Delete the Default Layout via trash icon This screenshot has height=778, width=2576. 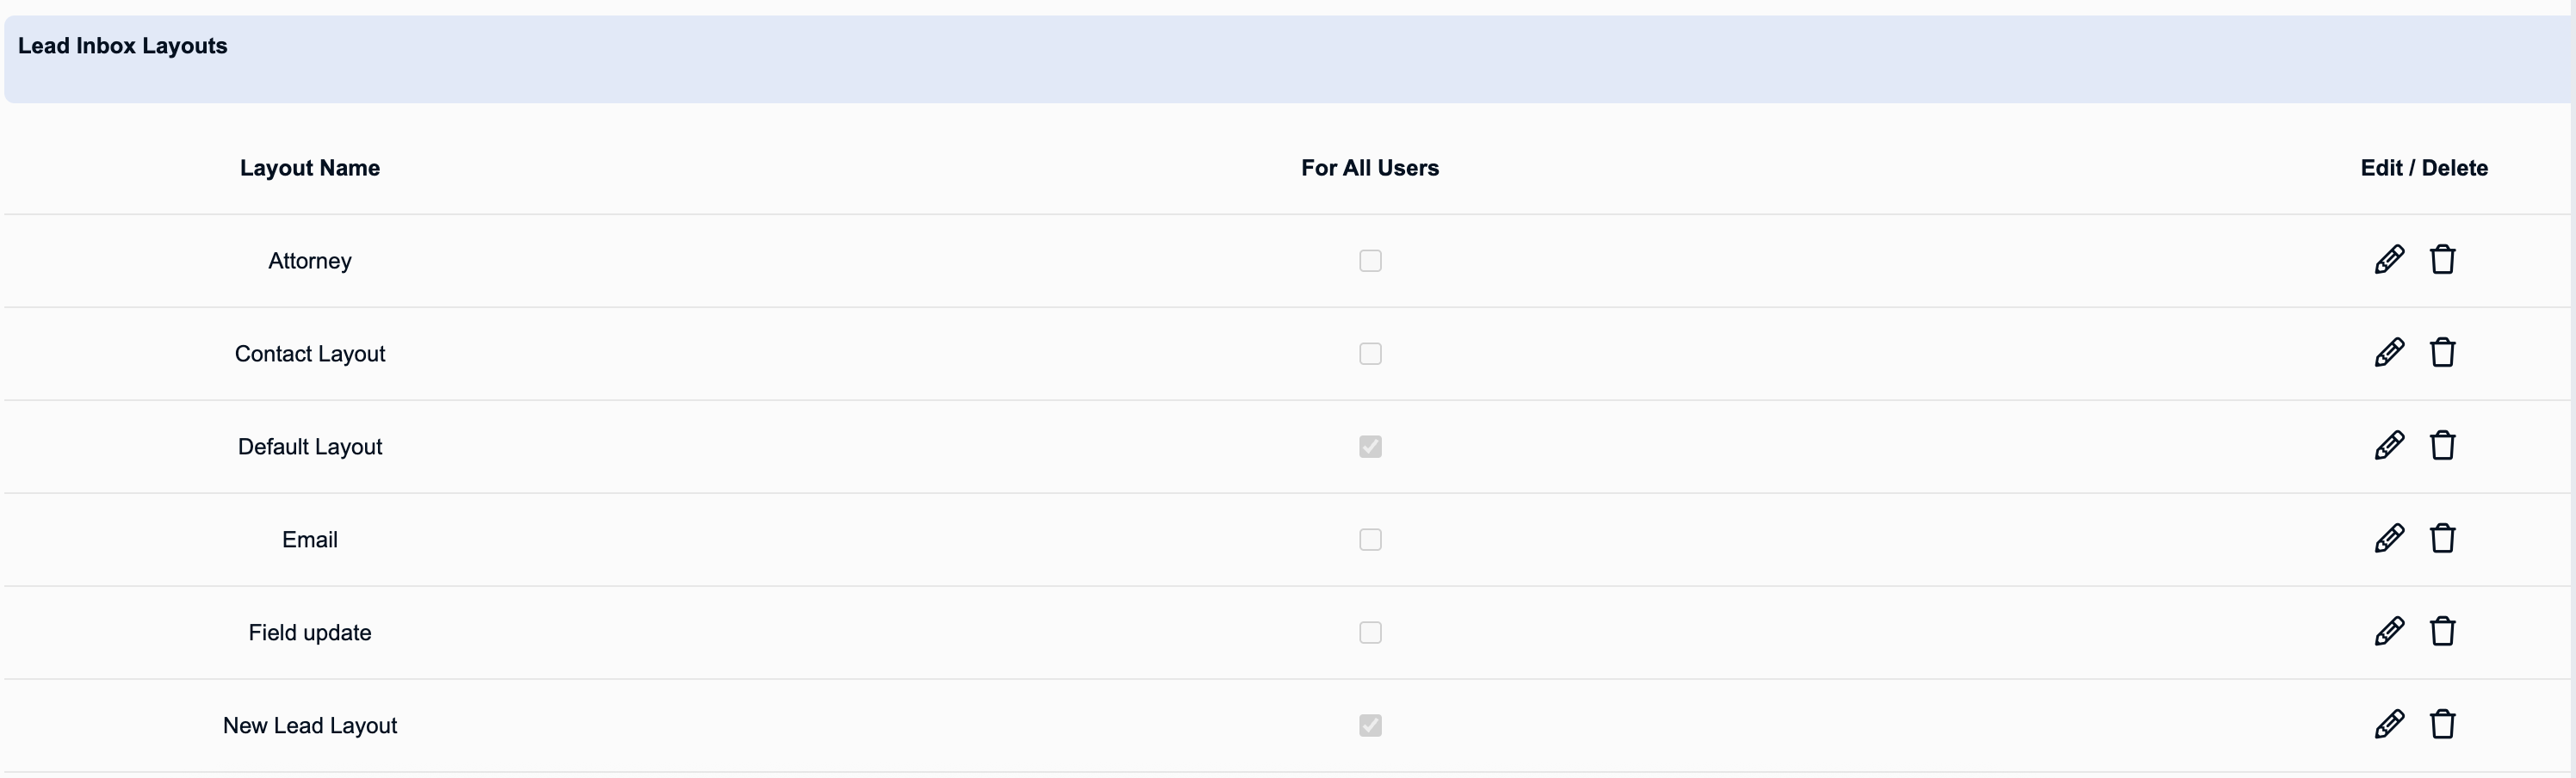coord(2442,446)
